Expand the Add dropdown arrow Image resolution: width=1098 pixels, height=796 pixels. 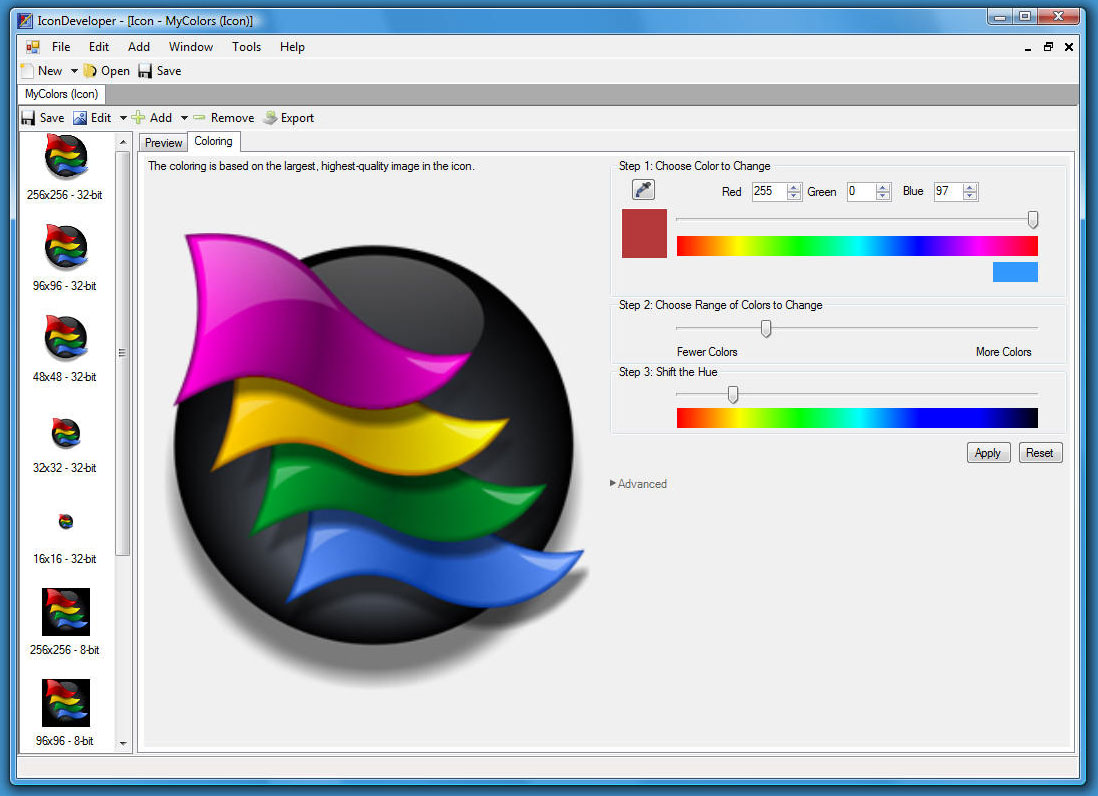coord(184,118)
